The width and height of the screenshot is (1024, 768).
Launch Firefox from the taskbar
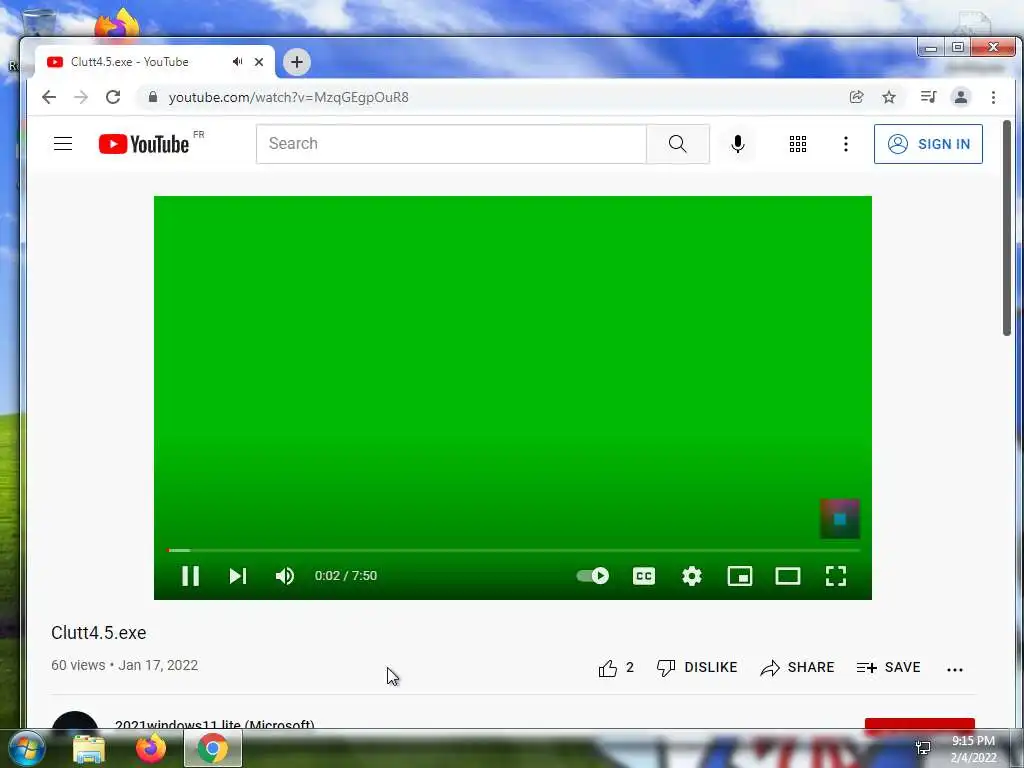click(151, 748)
